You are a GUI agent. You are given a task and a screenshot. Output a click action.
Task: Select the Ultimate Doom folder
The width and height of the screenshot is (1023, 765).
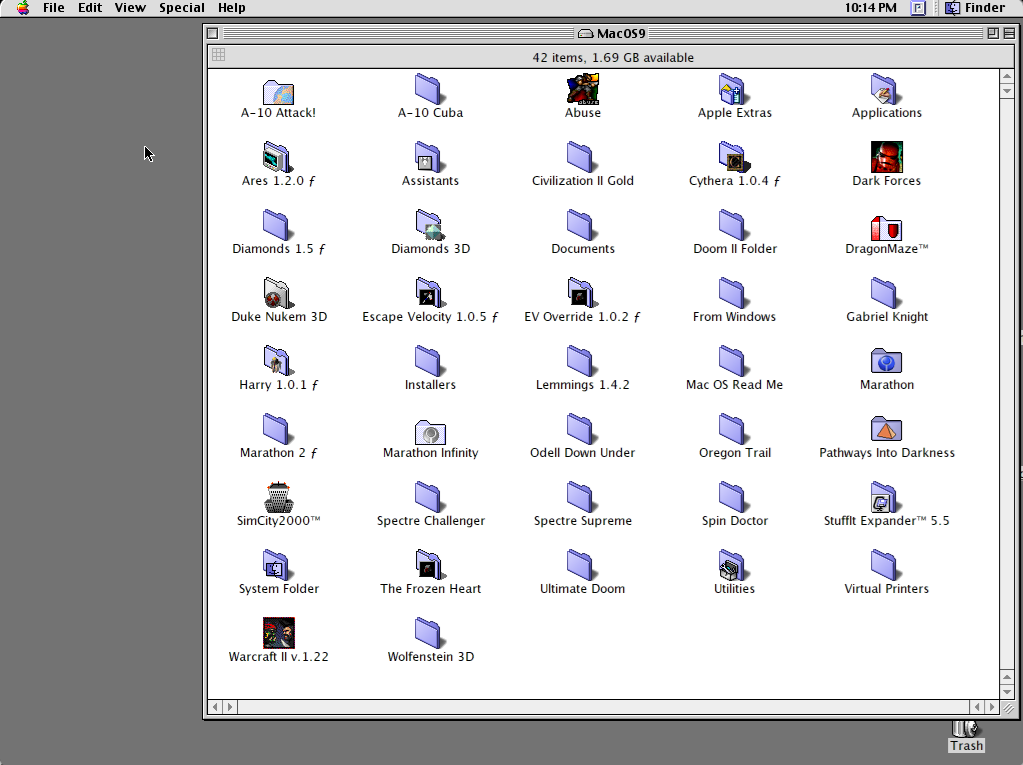point(581,565)
